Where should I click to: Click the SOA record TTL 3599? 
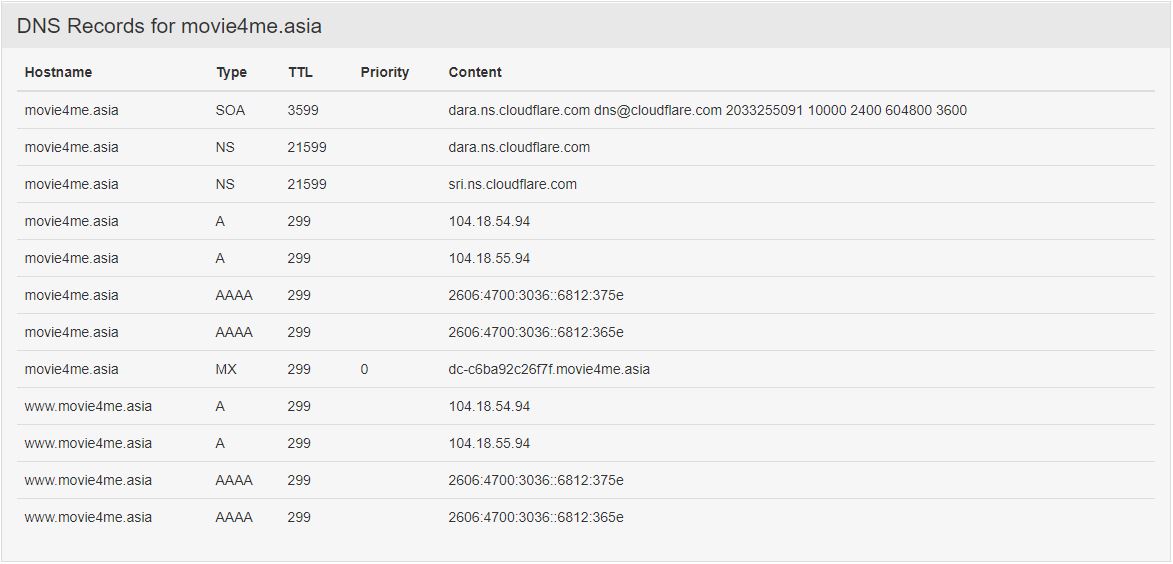click(303, 110)
